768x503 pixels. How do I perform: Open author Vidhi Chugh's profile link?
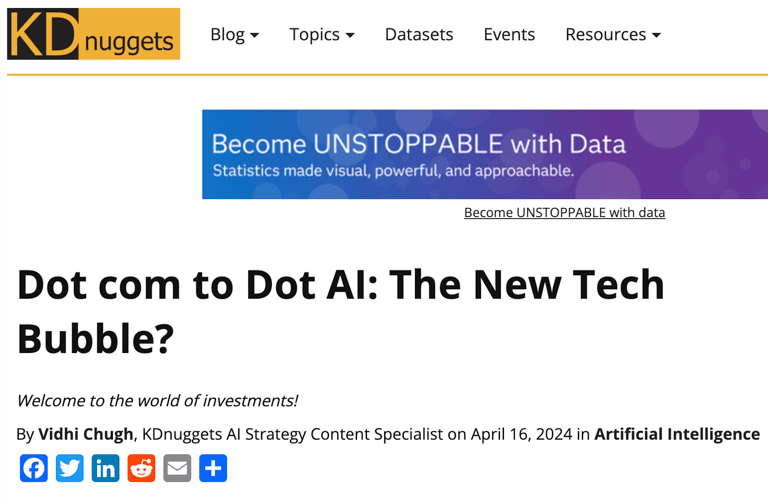86,434
